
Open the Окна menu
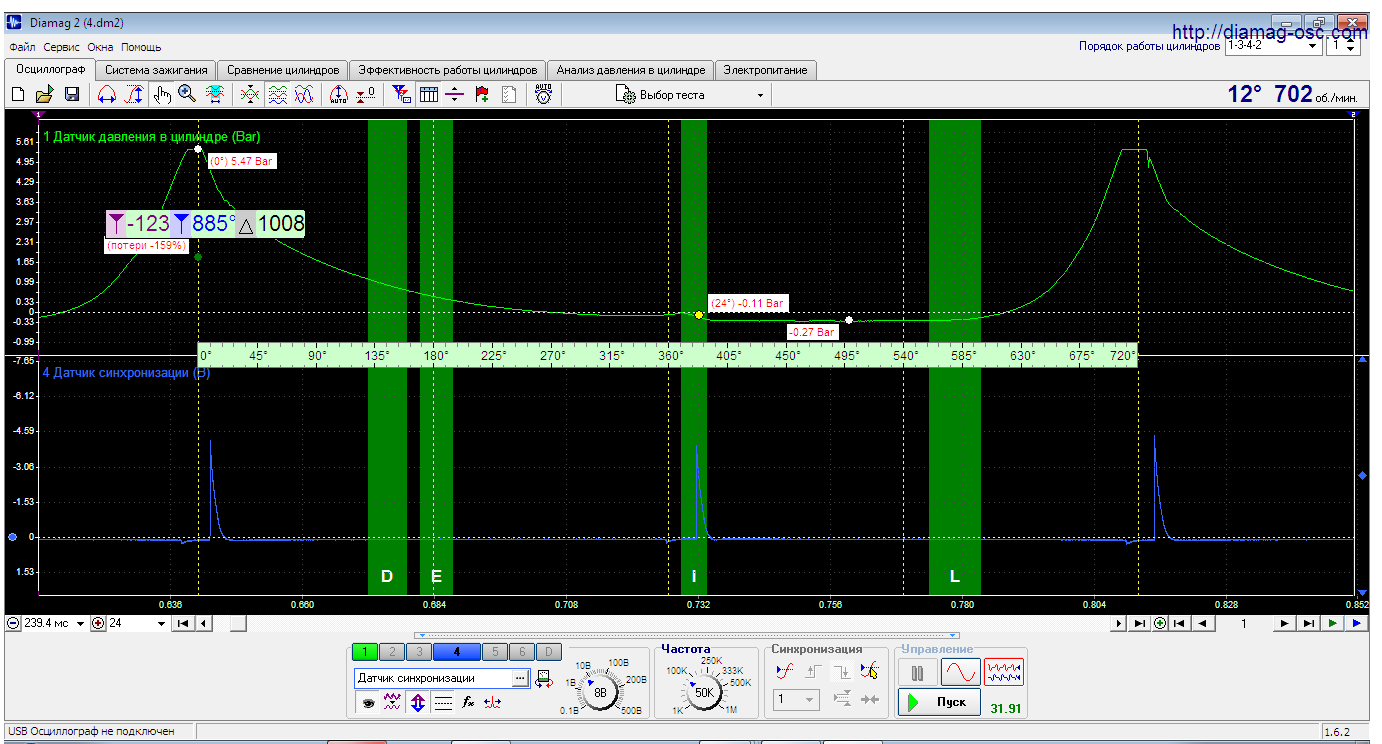click(x=100, y=47)
